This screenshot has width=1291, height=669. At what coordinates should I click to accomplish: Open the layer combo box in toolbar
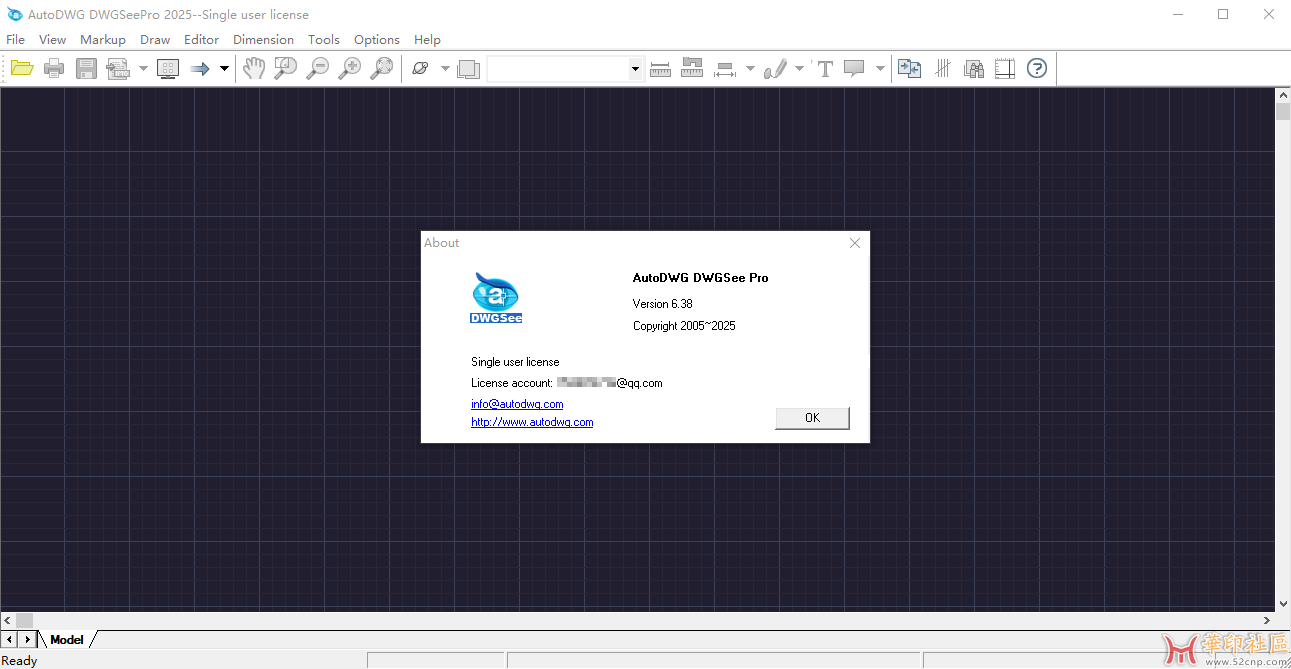click(x=565, y=68)
